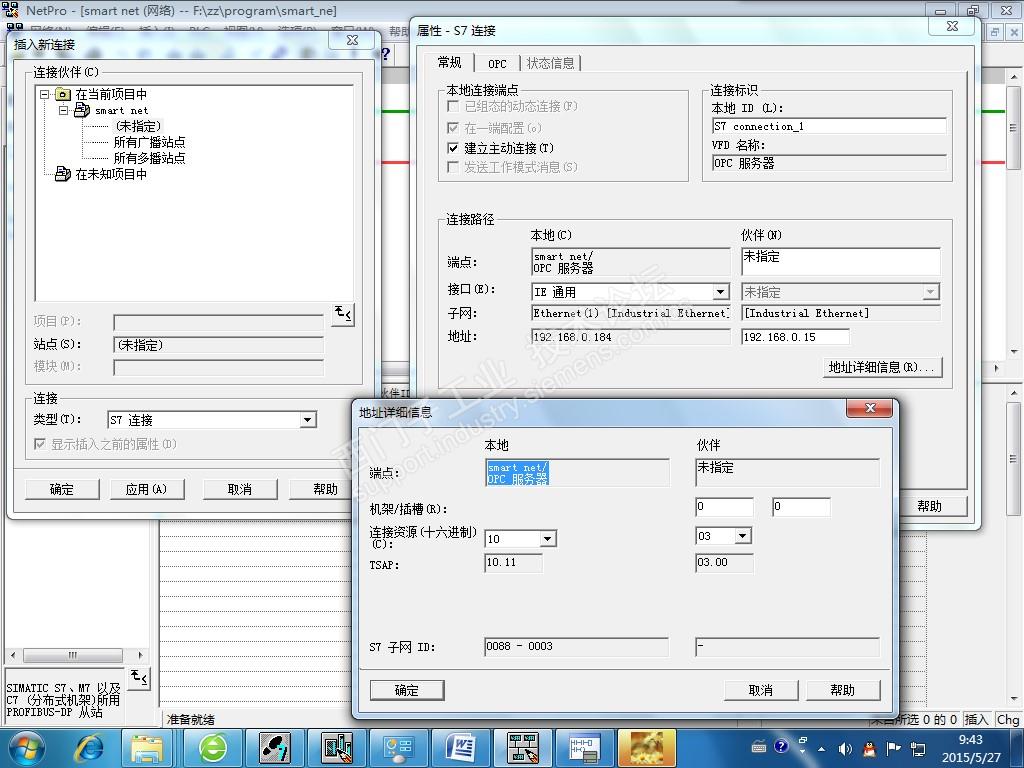Click the partner rack field in 地址详细信息

(724, 507)
